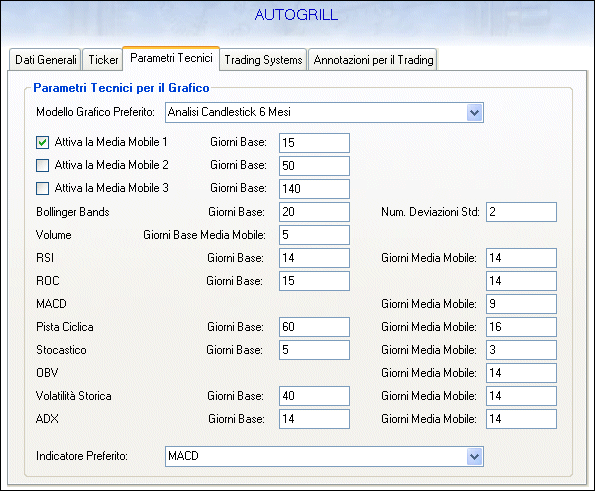Click the Volatilità Storica label
The height and width of the screenshot is (491, 595).
click(x=74, y=396)
